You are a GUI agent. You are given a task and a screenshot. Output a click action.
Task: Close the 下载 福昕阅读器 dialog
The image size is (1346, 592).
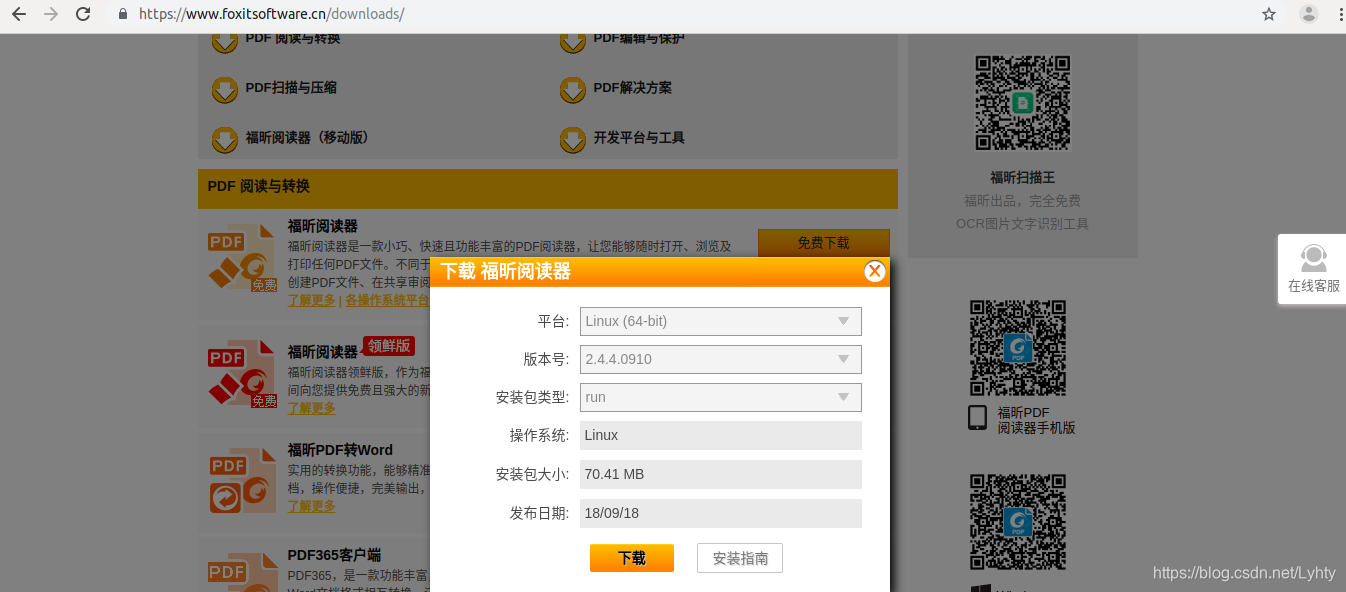click(x=874, y=271)
